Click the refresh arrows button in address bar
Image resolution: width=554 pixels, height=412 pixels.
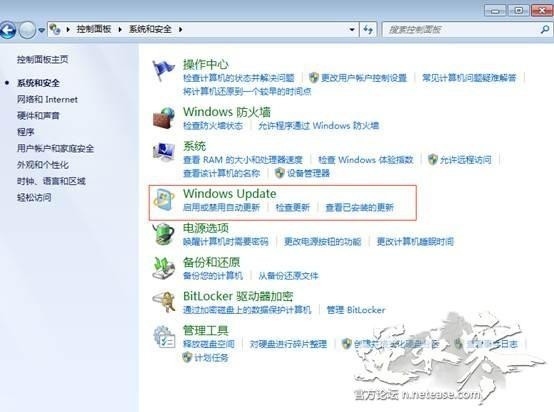(x=368, y=30)
